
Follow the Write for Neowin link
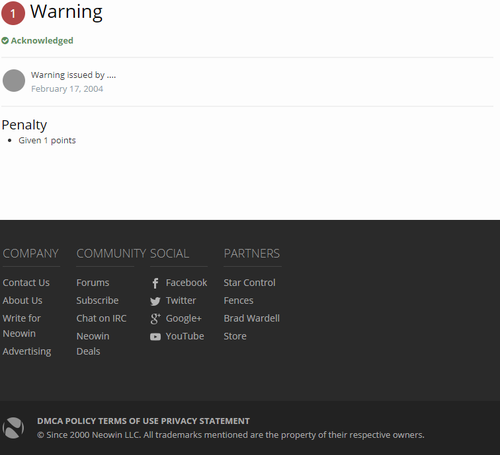click(22, 326)
